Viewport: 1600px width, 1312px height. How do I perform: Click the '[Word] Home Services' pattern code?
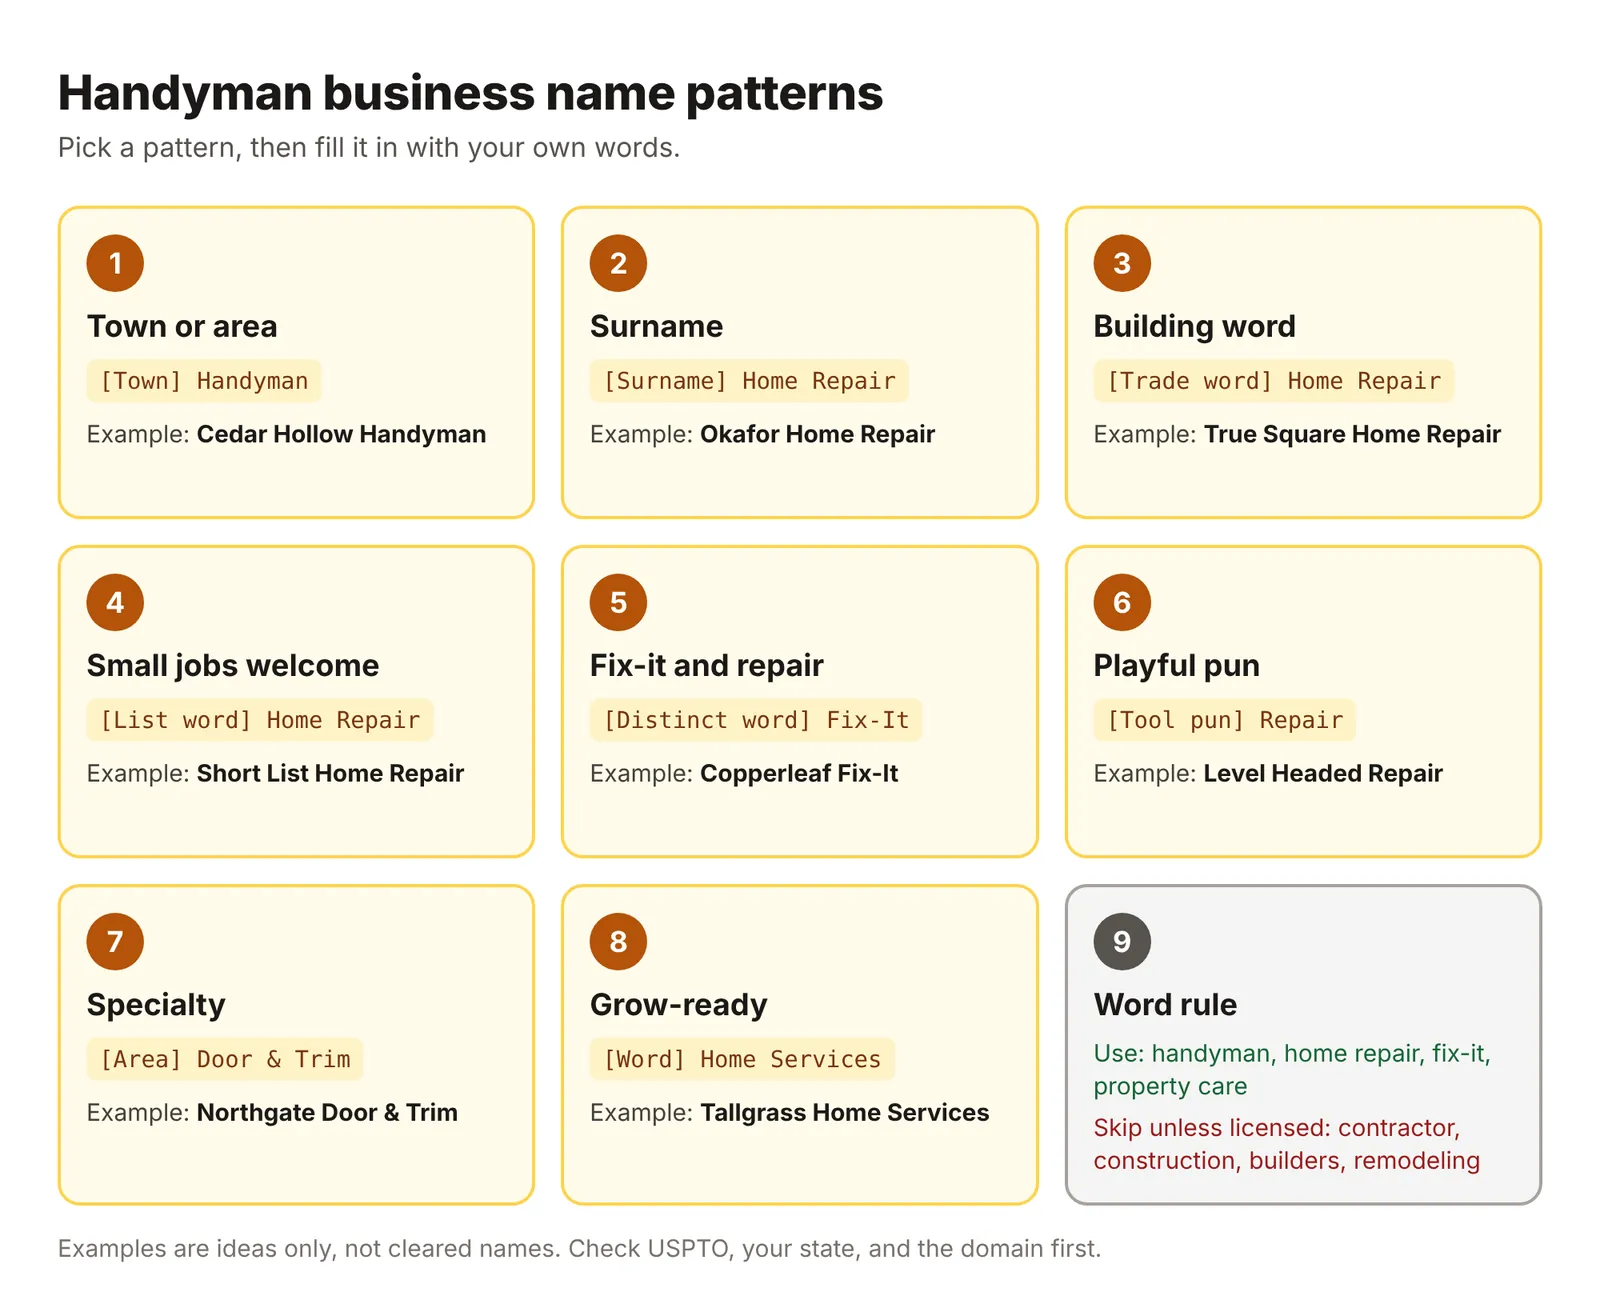point(742,1059)
